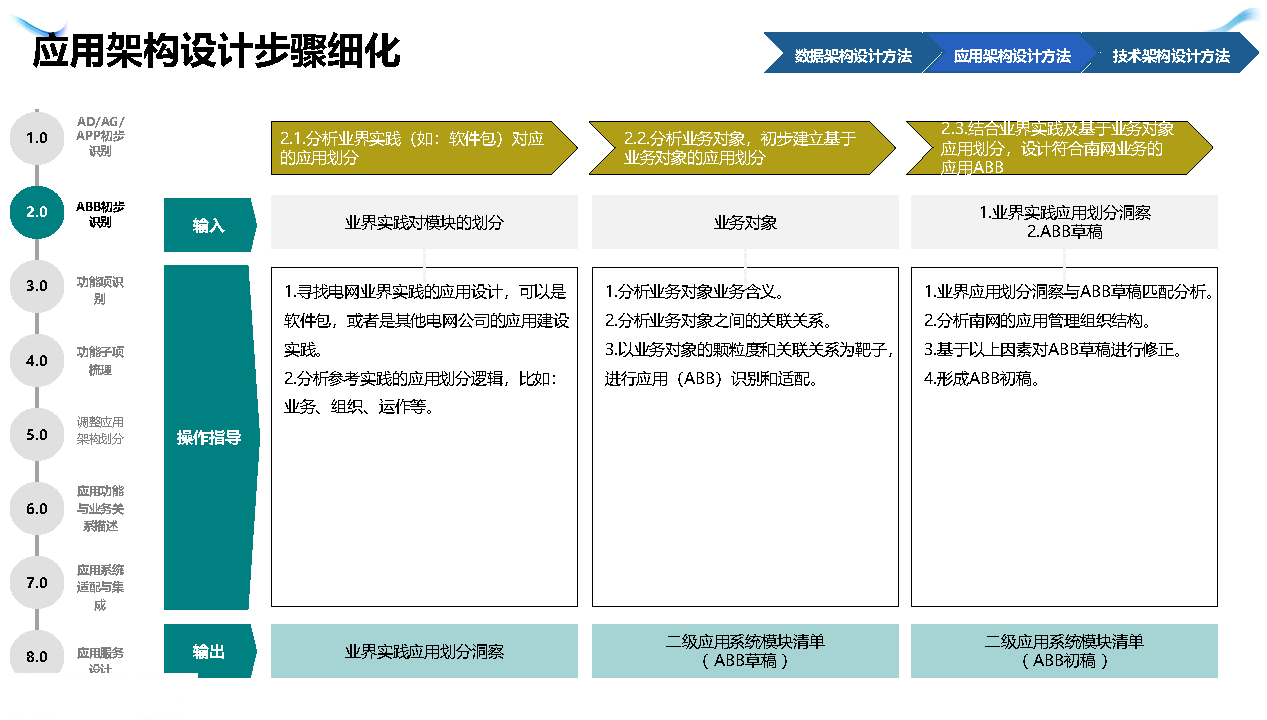Go to the 技术架构设计方法 tab
The width and height of the screenshot is (1267, 720).
[x=1171, y=56]
